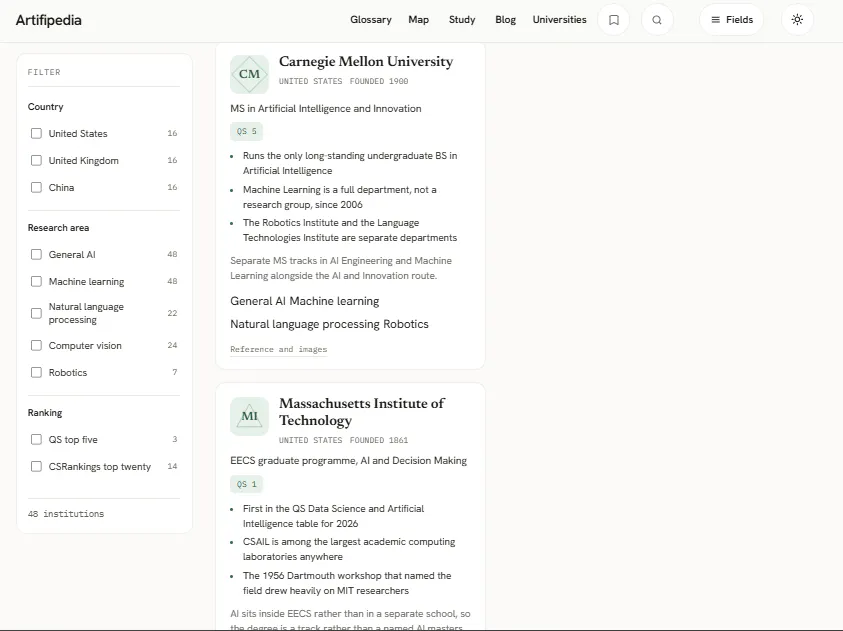Click the '48 institutions' count text

click(x=66, y=514)
